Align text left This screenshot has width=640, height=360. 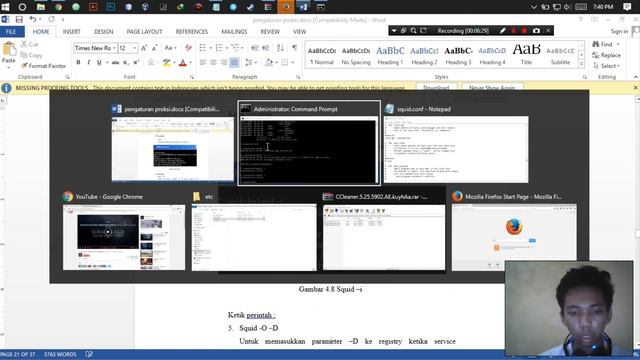[203, 62]
